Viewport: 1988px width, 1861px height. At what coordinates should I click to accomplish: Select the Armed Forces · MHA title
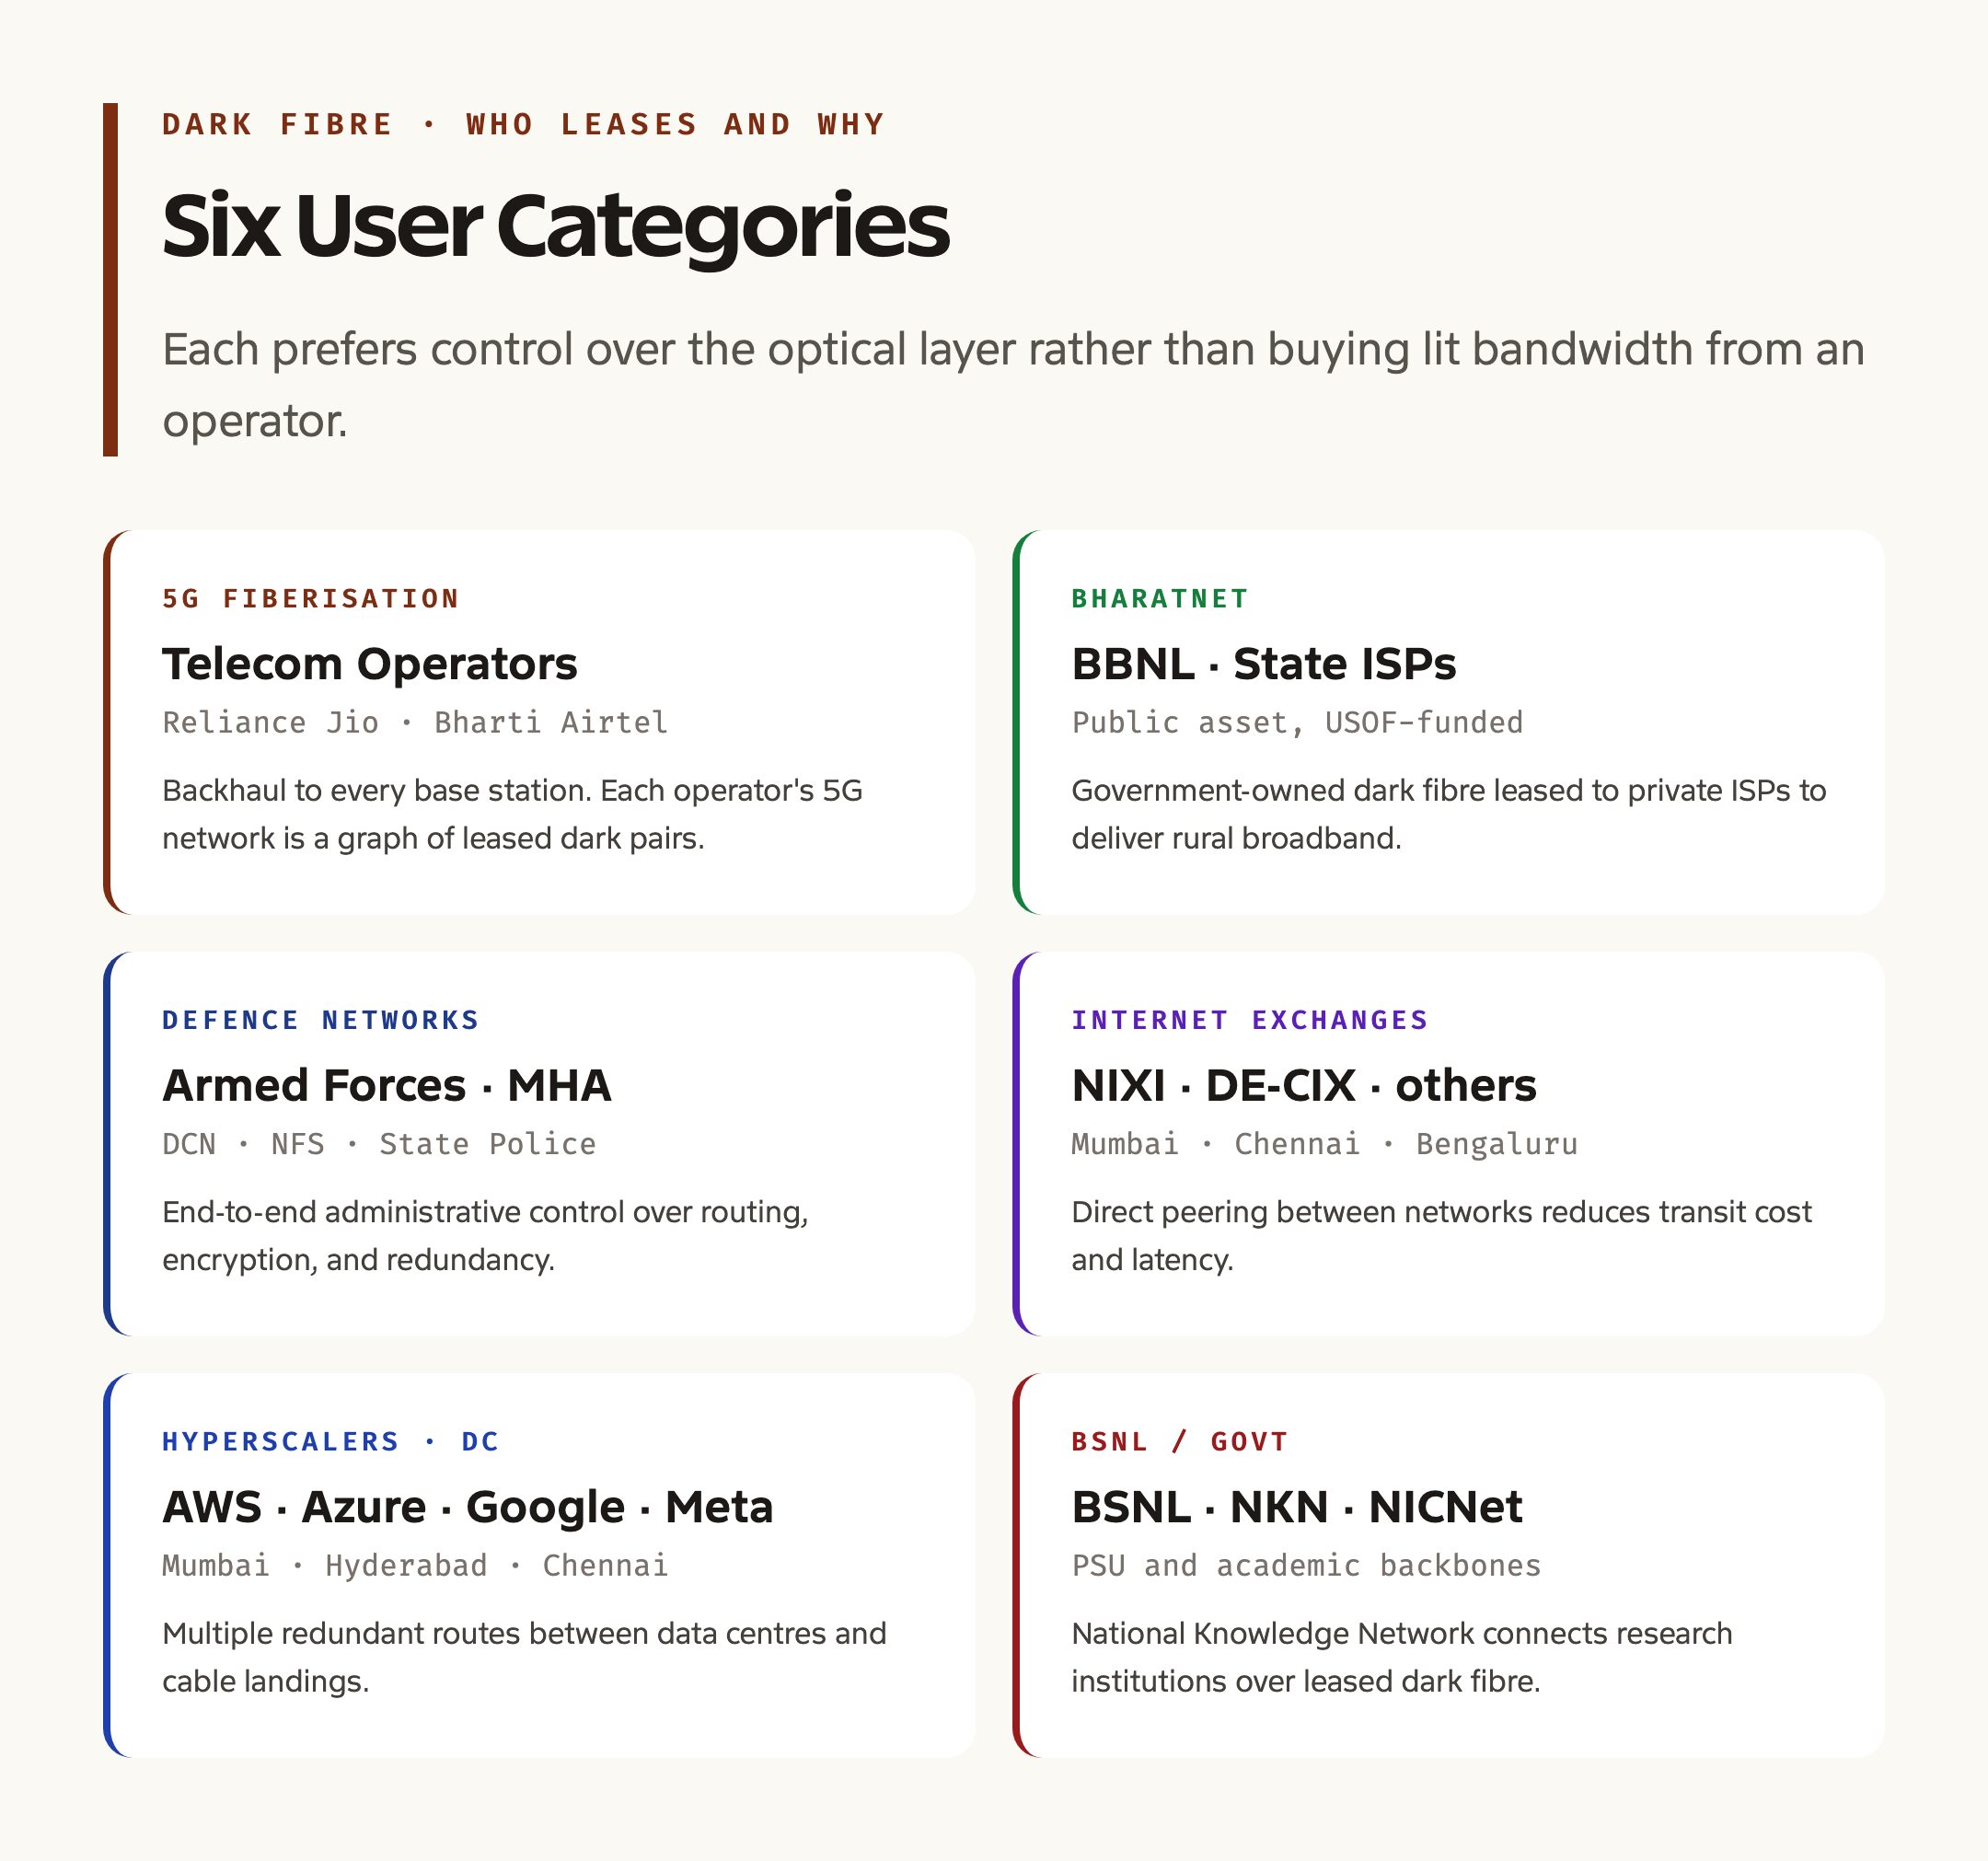(x=387, y=1085)
